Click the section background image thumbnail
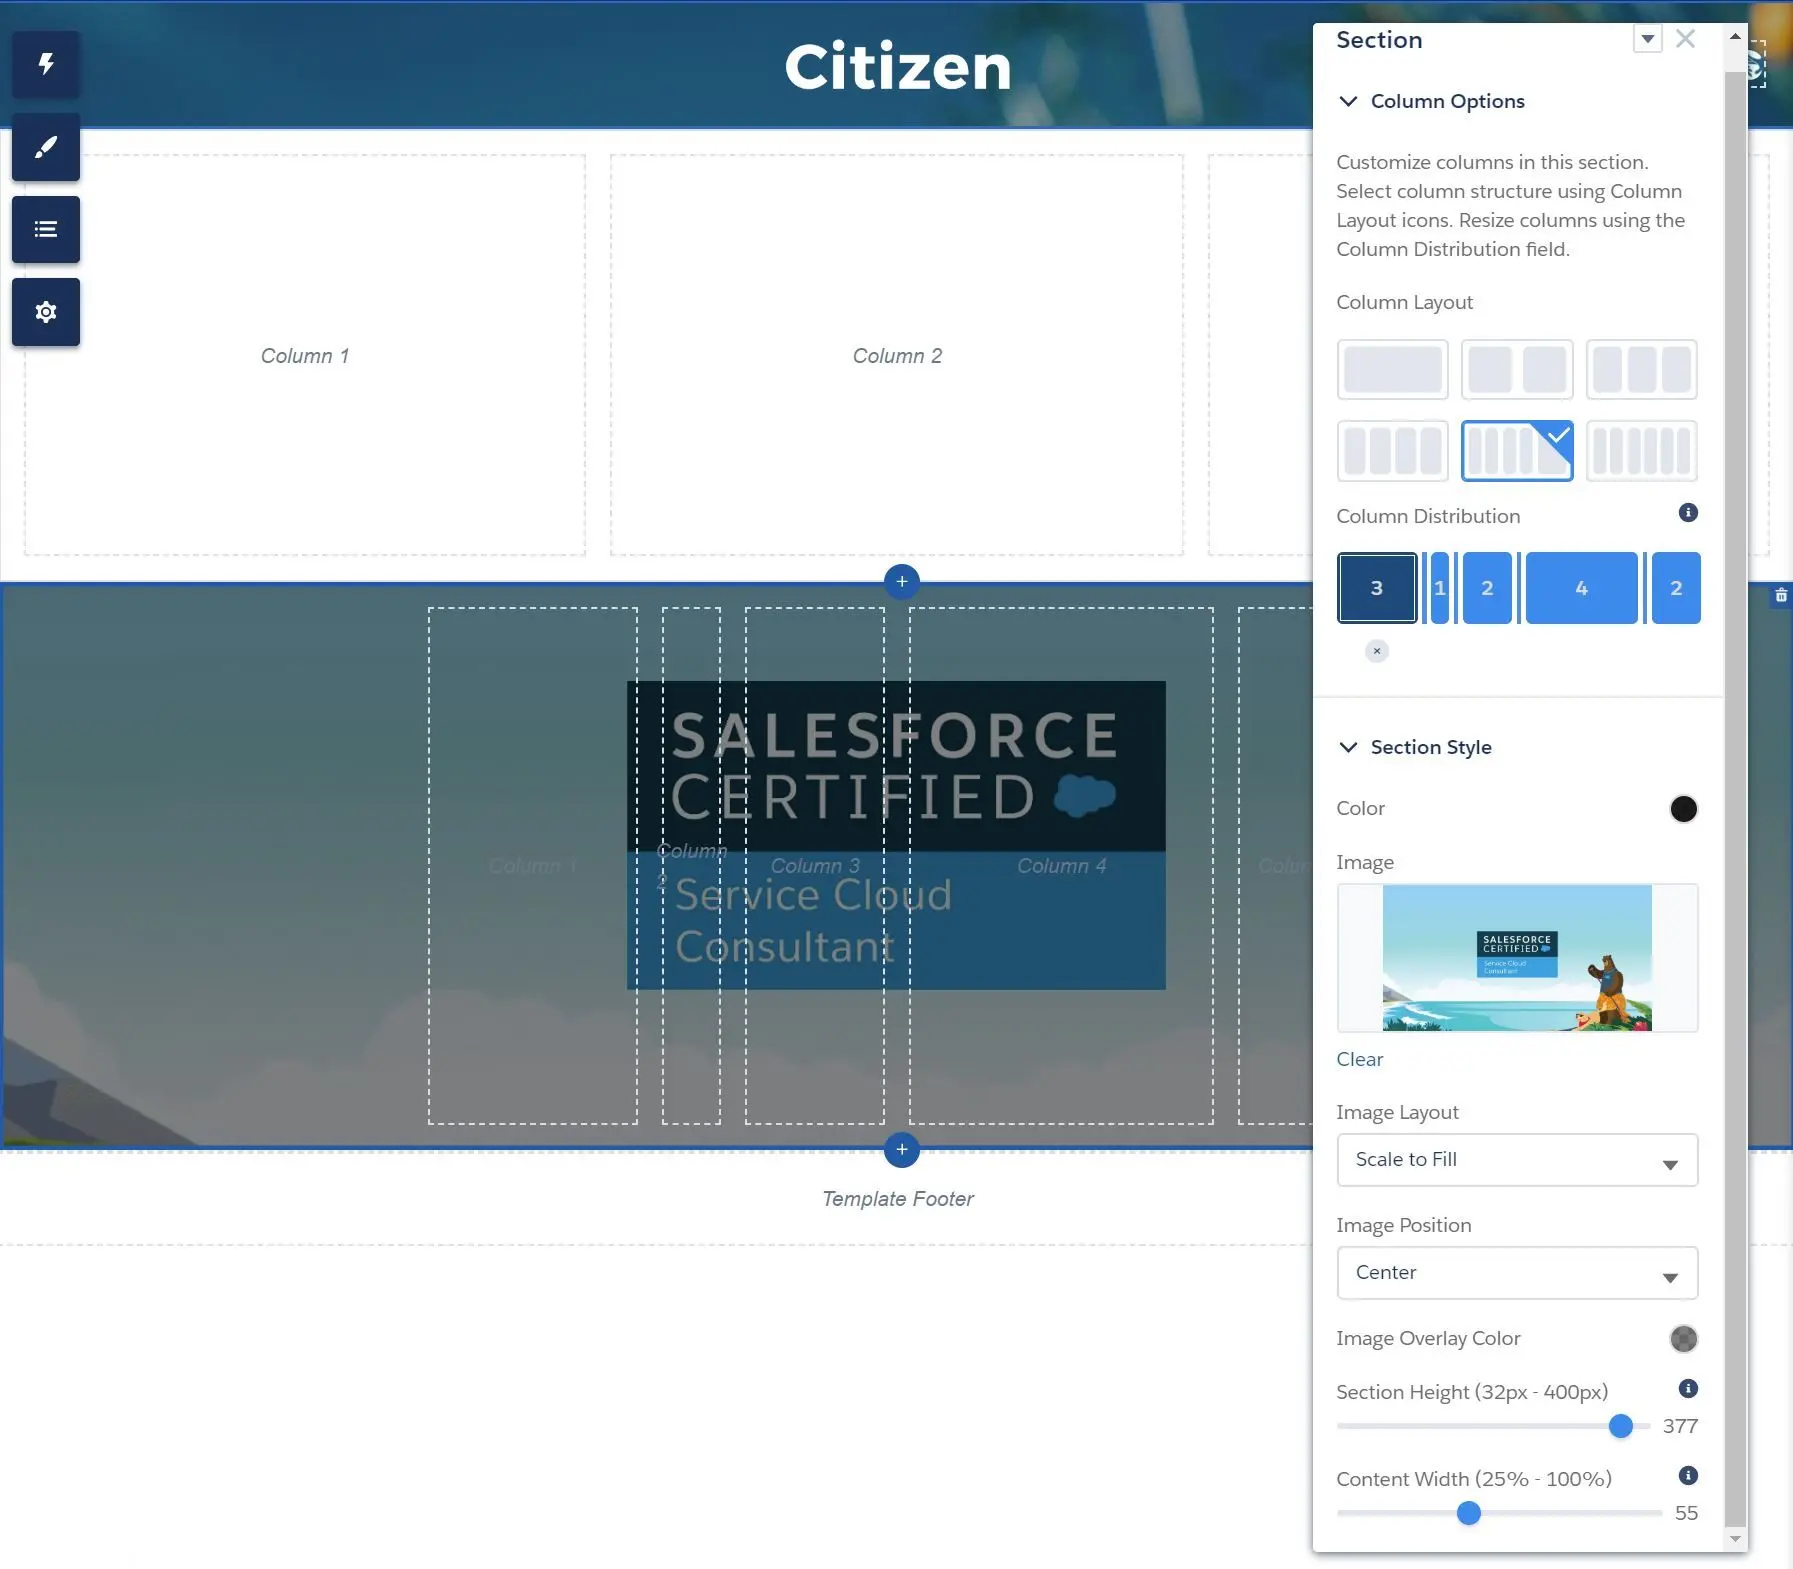Image resolution: width=1793 pixels, height=1569 pixels. click(1517, 958)
